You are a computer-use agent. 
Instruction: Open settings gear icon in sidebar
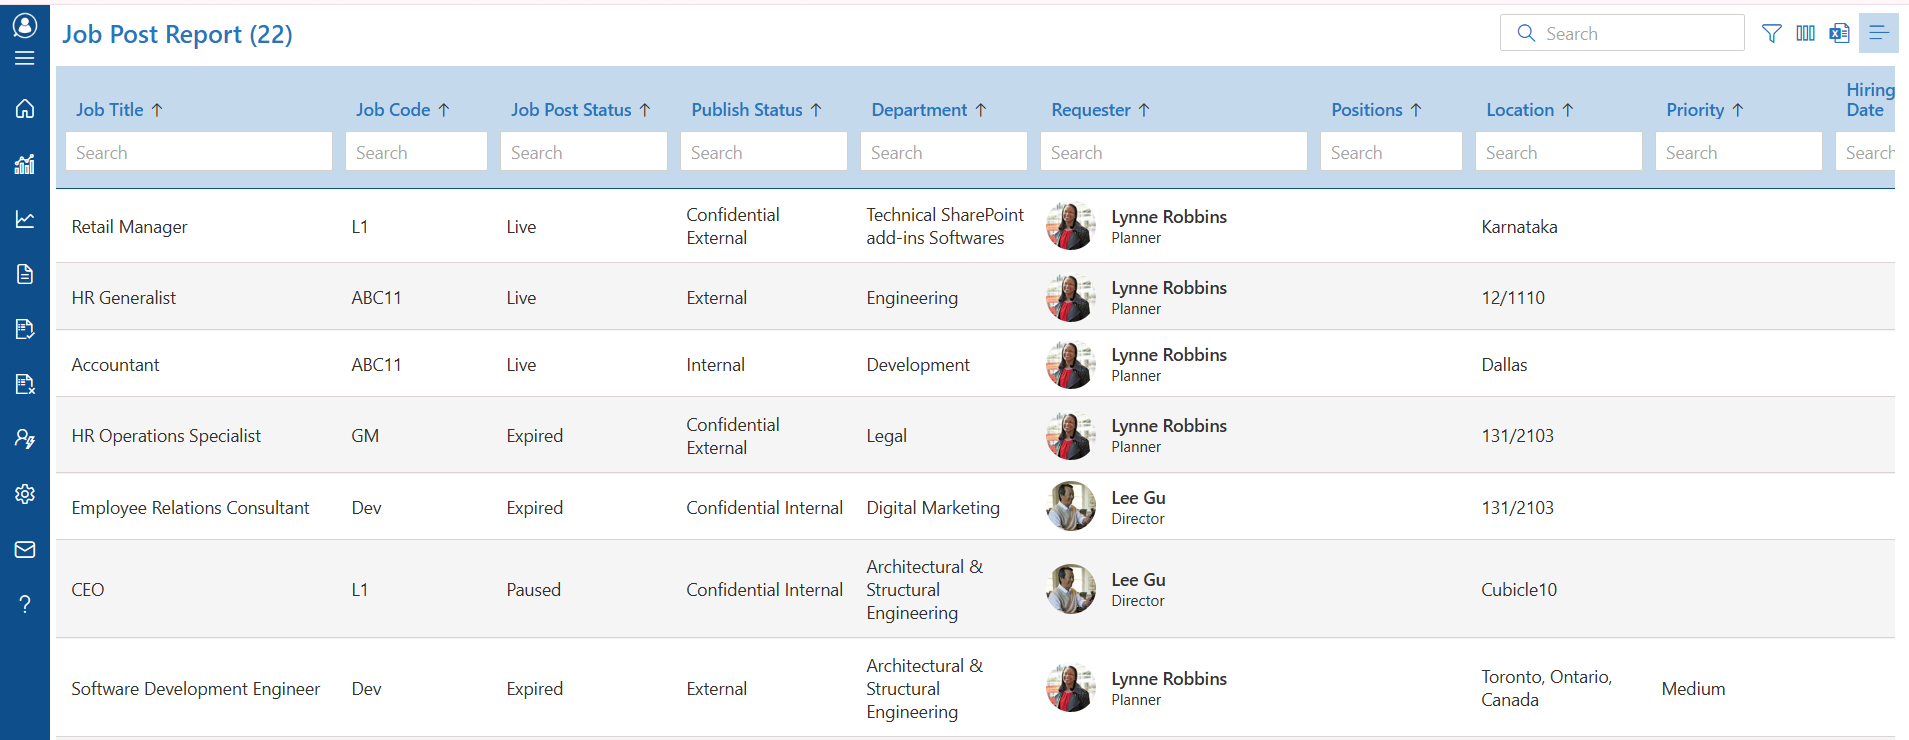click(x=25, y=494)
